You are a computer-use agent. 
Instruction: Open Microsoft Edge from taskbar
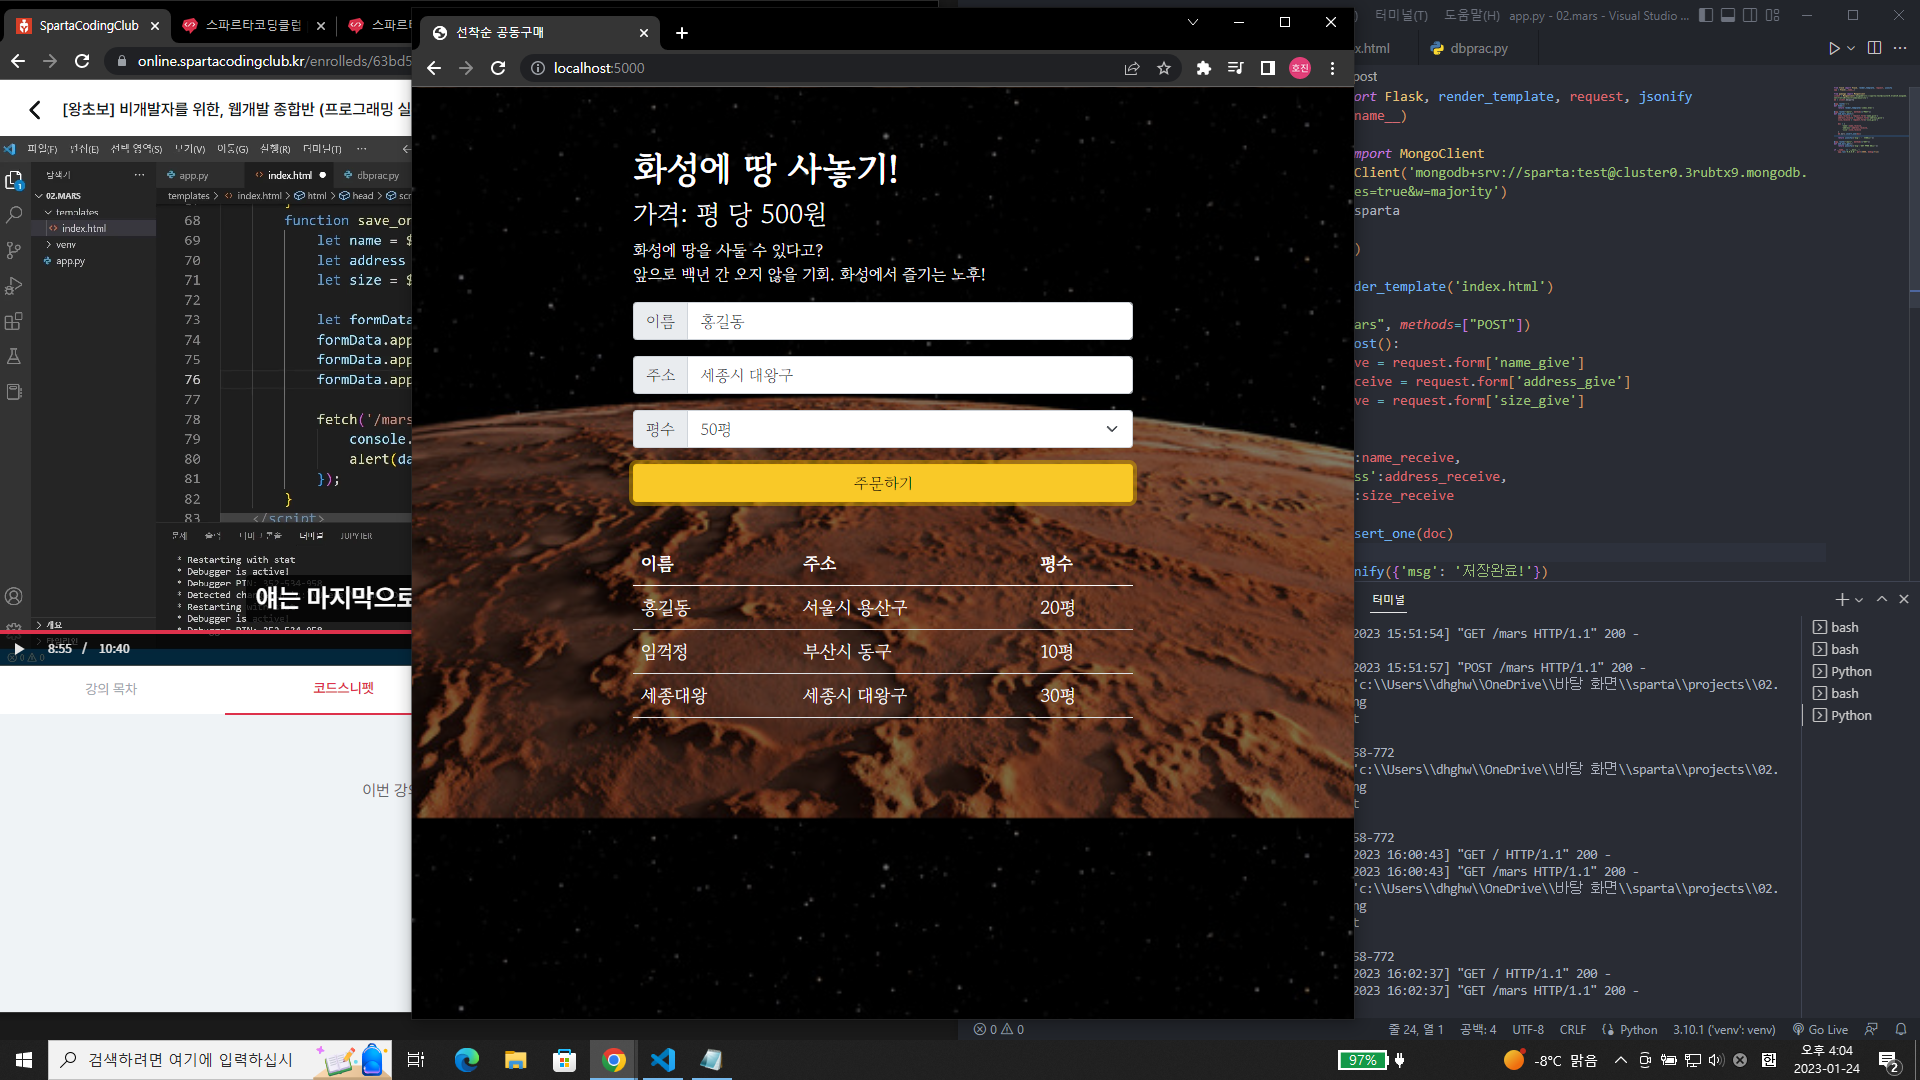tap(467, 1060)
